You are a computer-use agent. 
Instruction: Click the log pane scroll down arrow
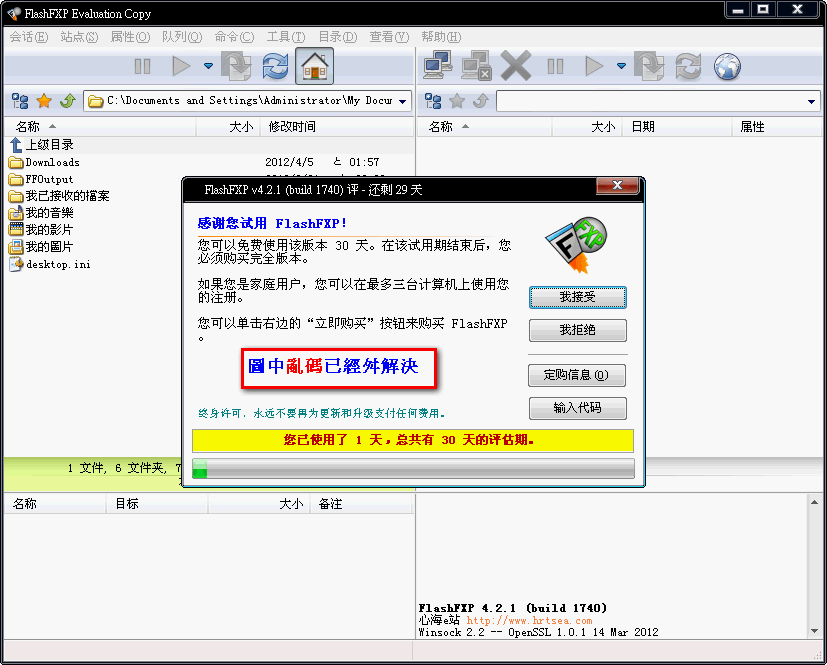(814, 631)
